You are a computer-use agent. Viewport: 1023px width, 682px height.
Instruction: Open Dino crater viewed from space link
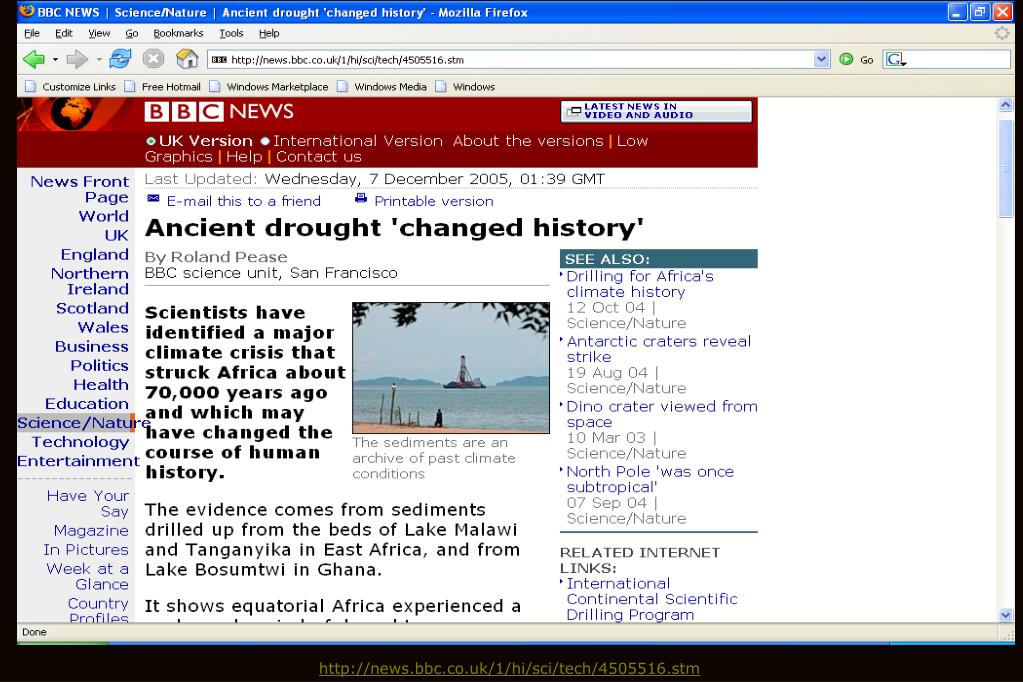pyautogui.click(x=662, y=414)
